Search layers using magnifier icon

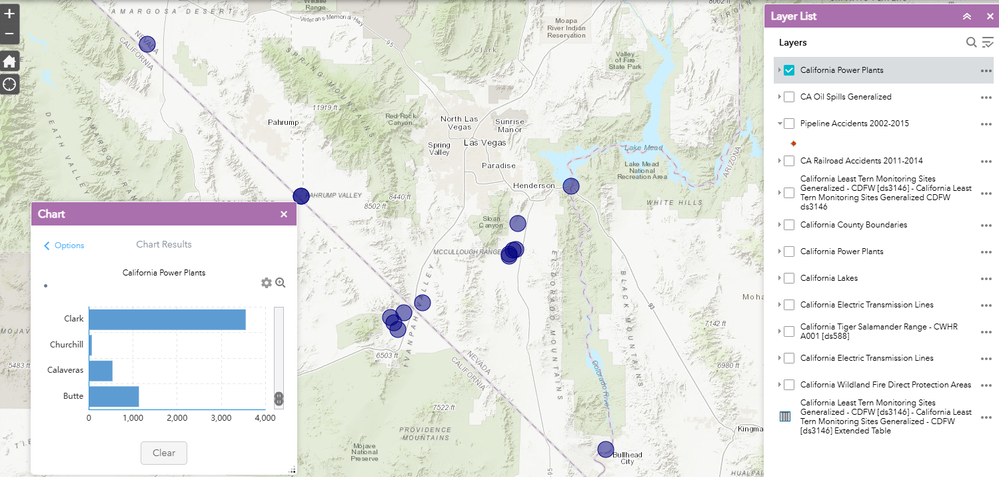[x=971, y=43]
